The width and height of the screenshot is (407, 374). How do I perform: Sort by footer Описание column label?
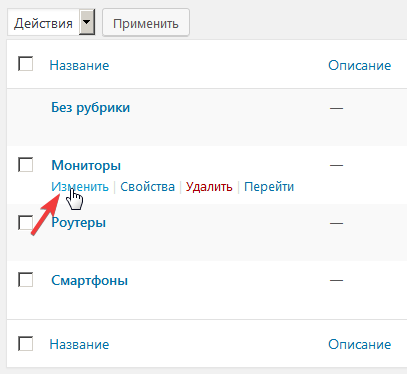tap(360, 344)
